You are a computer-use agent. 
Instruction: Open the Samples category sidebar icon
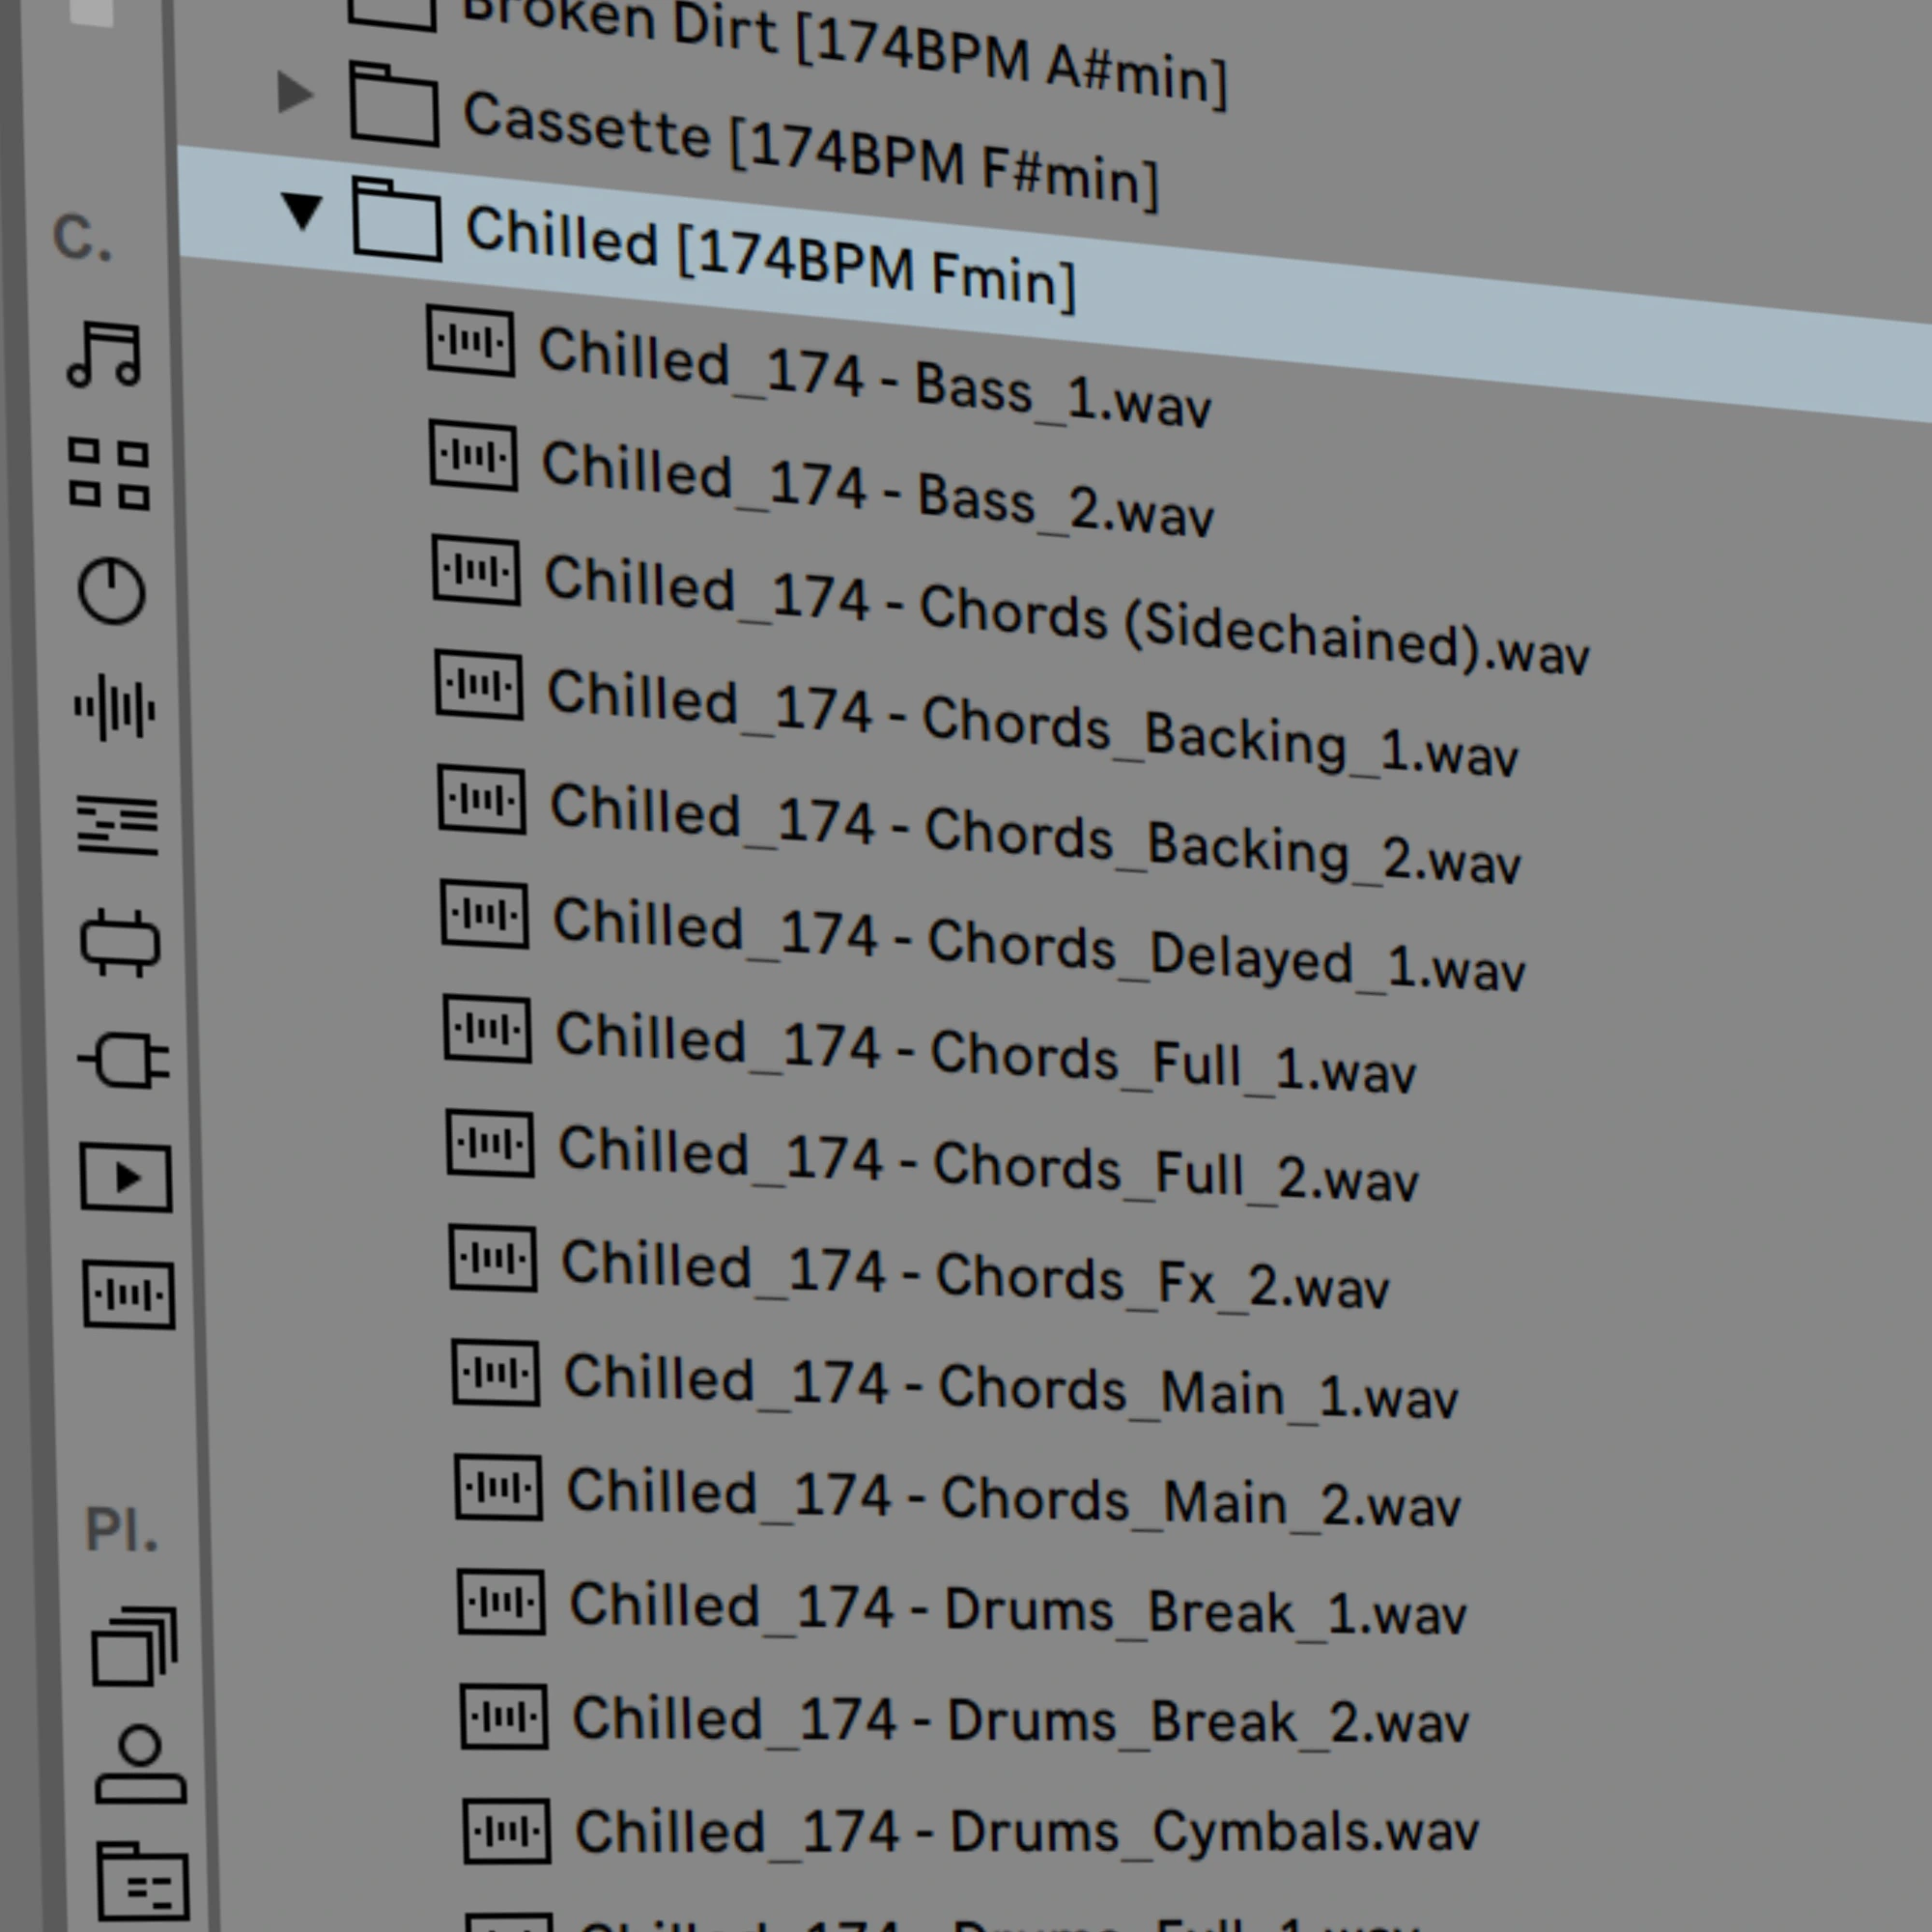[129, 1295]
